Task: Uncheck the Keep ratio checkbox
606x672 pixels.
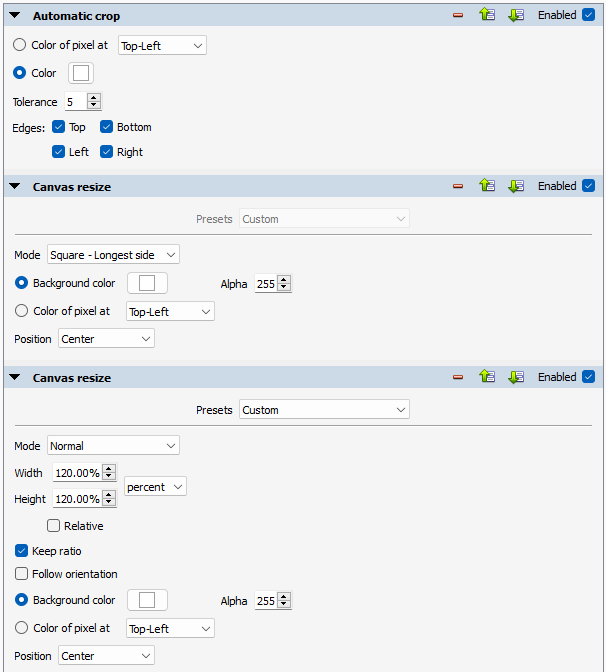Action: [x=21, y=551]
